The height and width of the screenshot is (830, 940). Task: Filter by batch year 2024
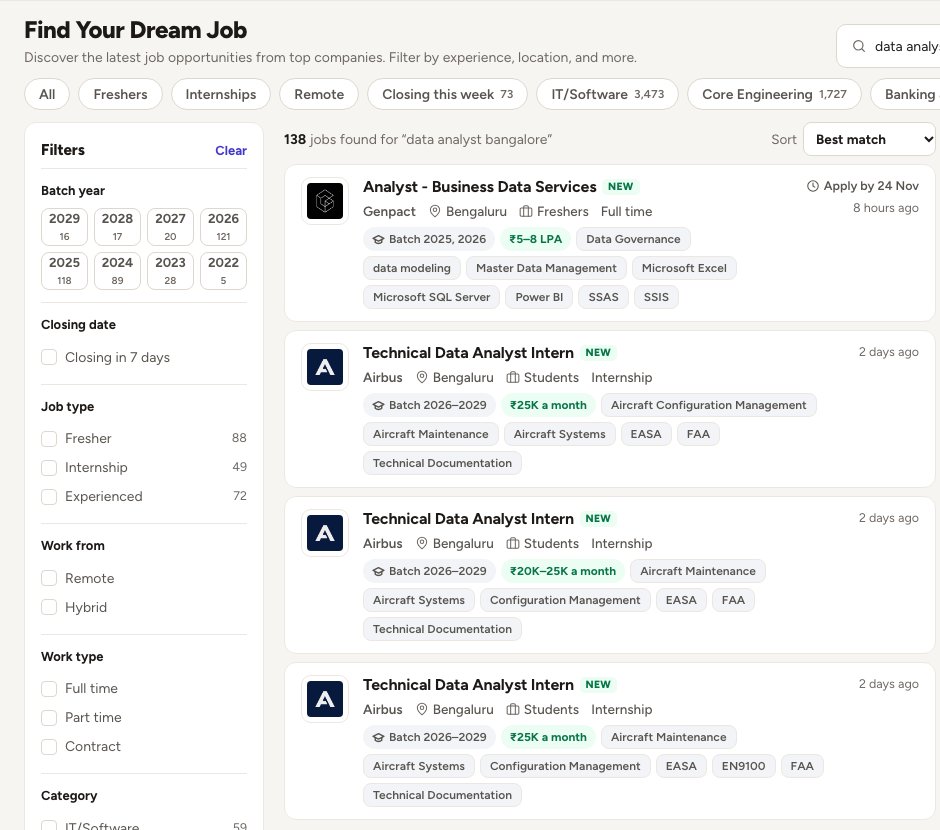click(118, 270)
